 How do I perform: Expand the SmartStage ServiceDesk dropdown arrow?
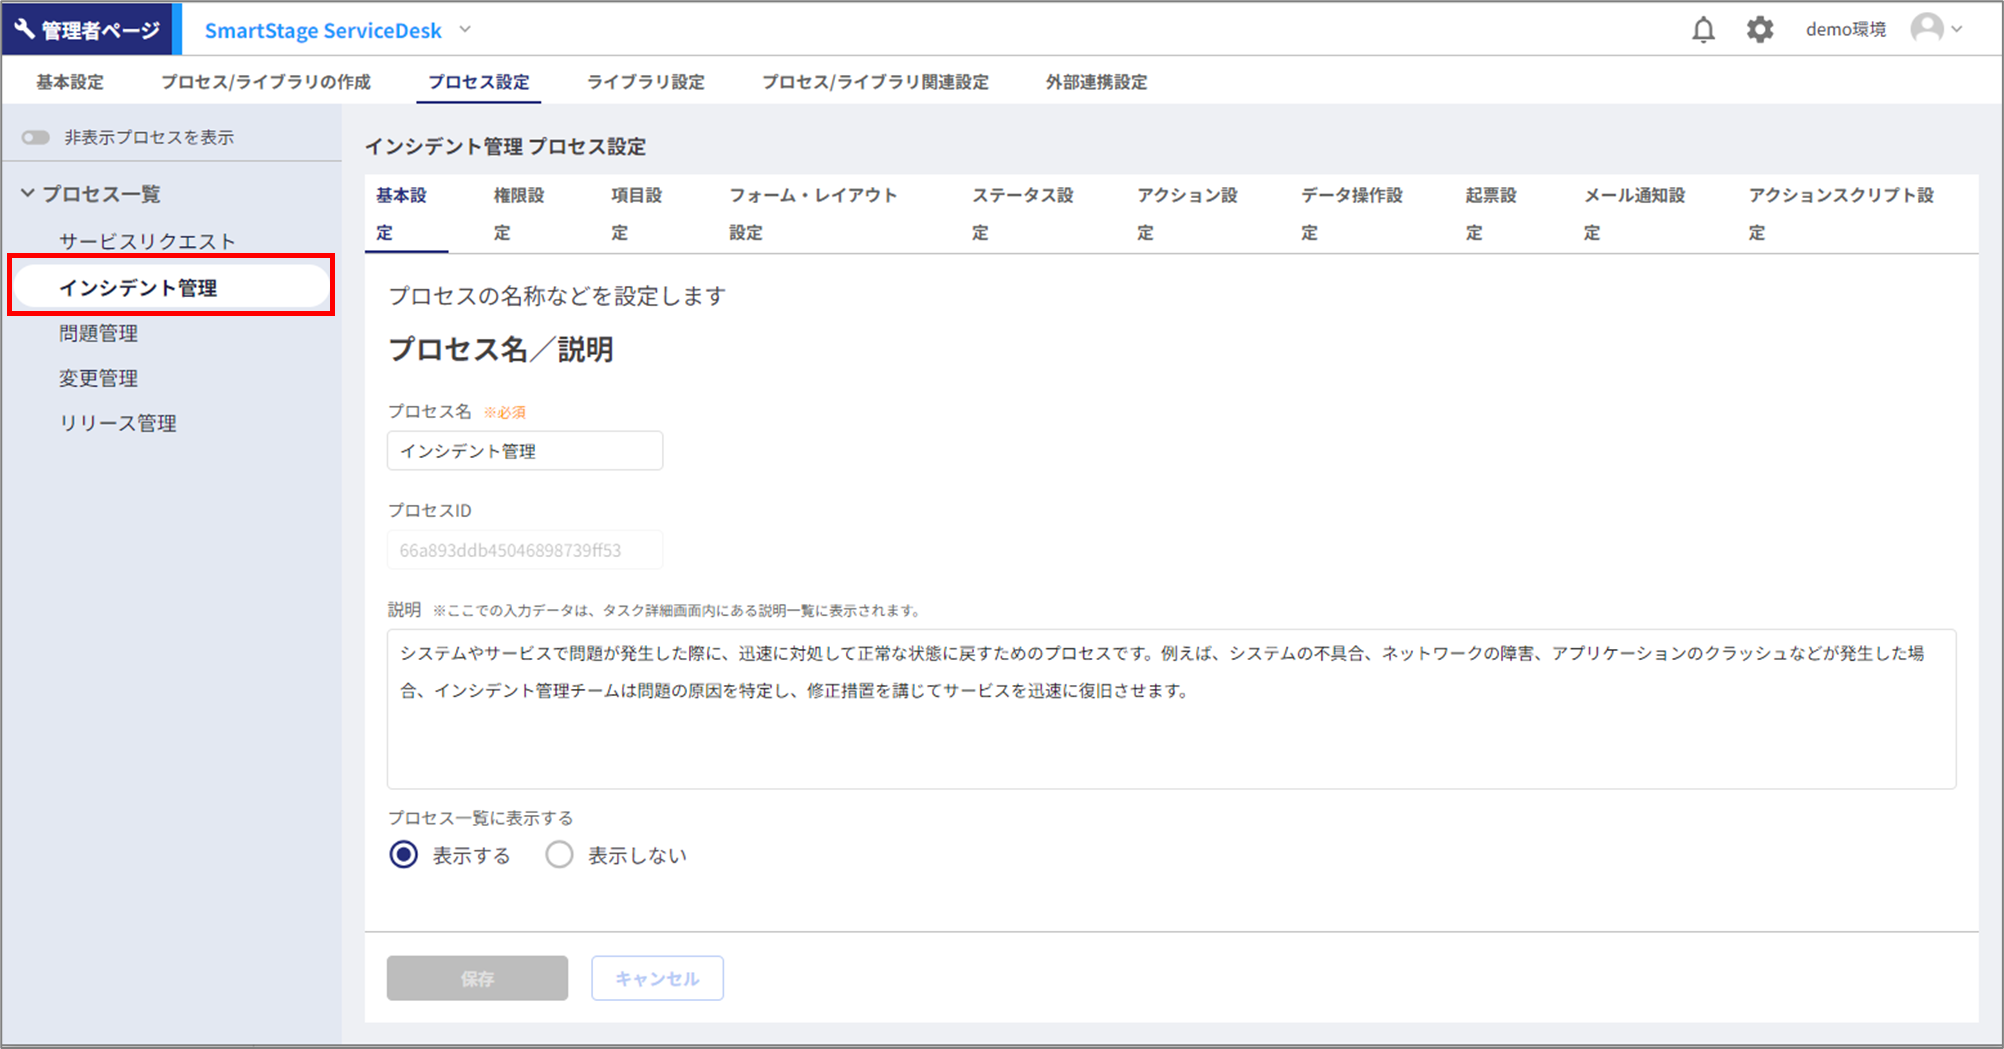tap(465, 30)
